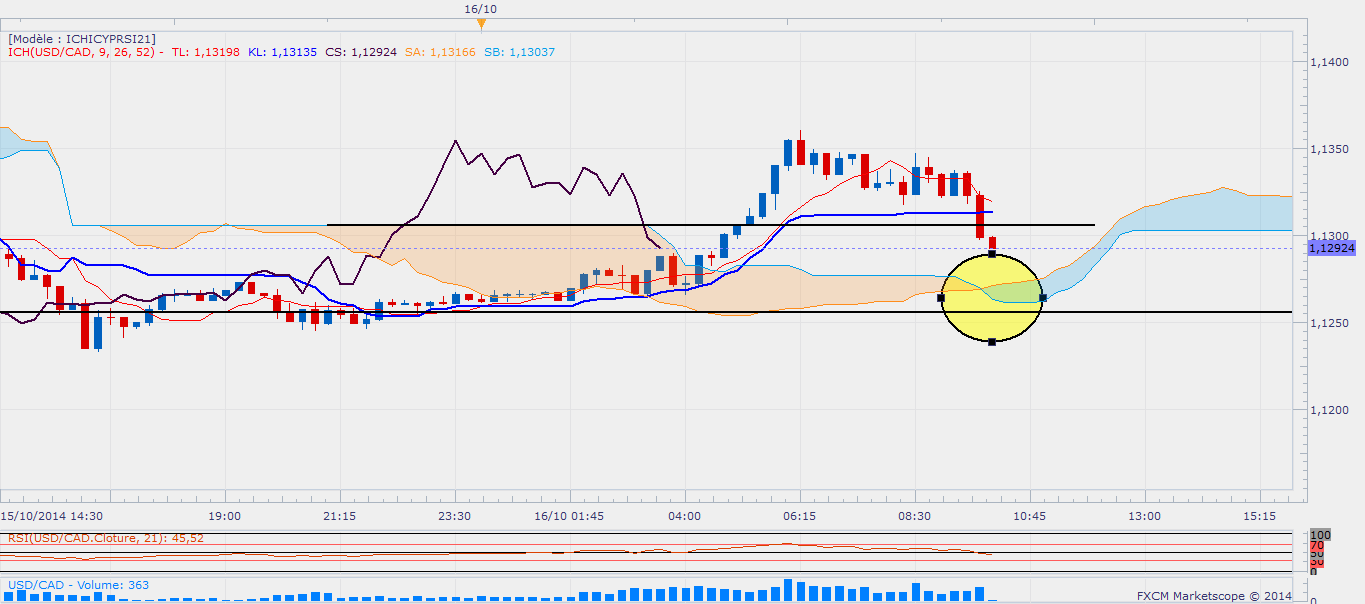Viewport: 1365px width, 604px height.
Task: Select the RSI(USD/CAD.Cloture, 21) indicator label
Action: pos(106,538)
